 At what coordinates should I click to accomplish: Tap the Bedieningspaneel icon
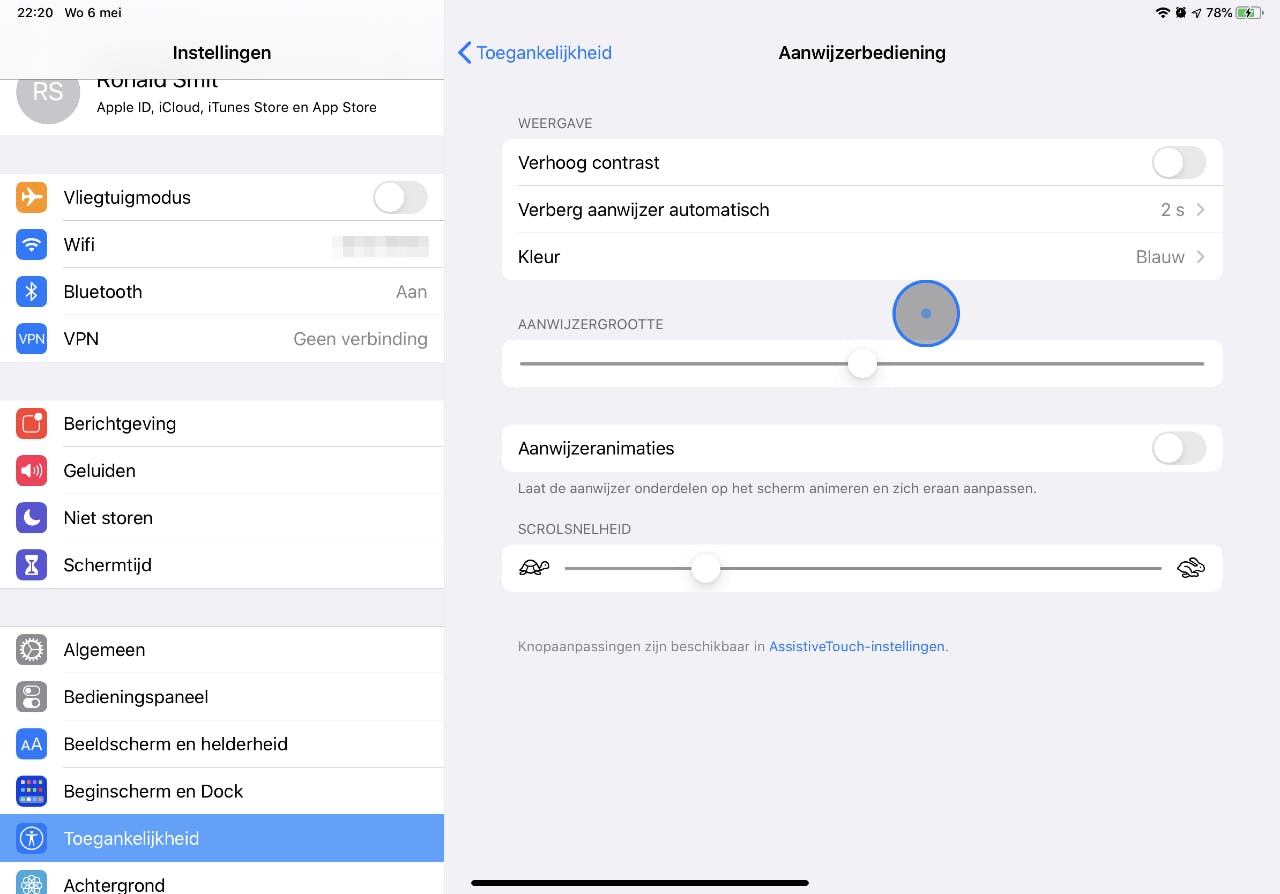pos(32,697)
